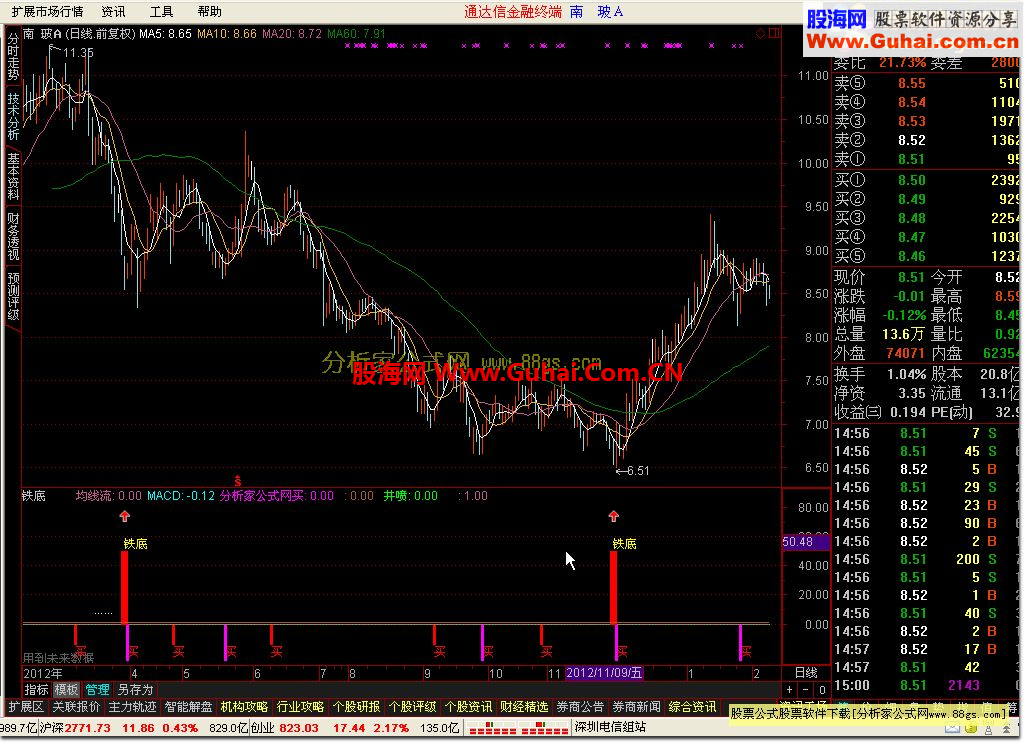Open 财务透视 side tab
1025x743 pixels.
(13, 236)
